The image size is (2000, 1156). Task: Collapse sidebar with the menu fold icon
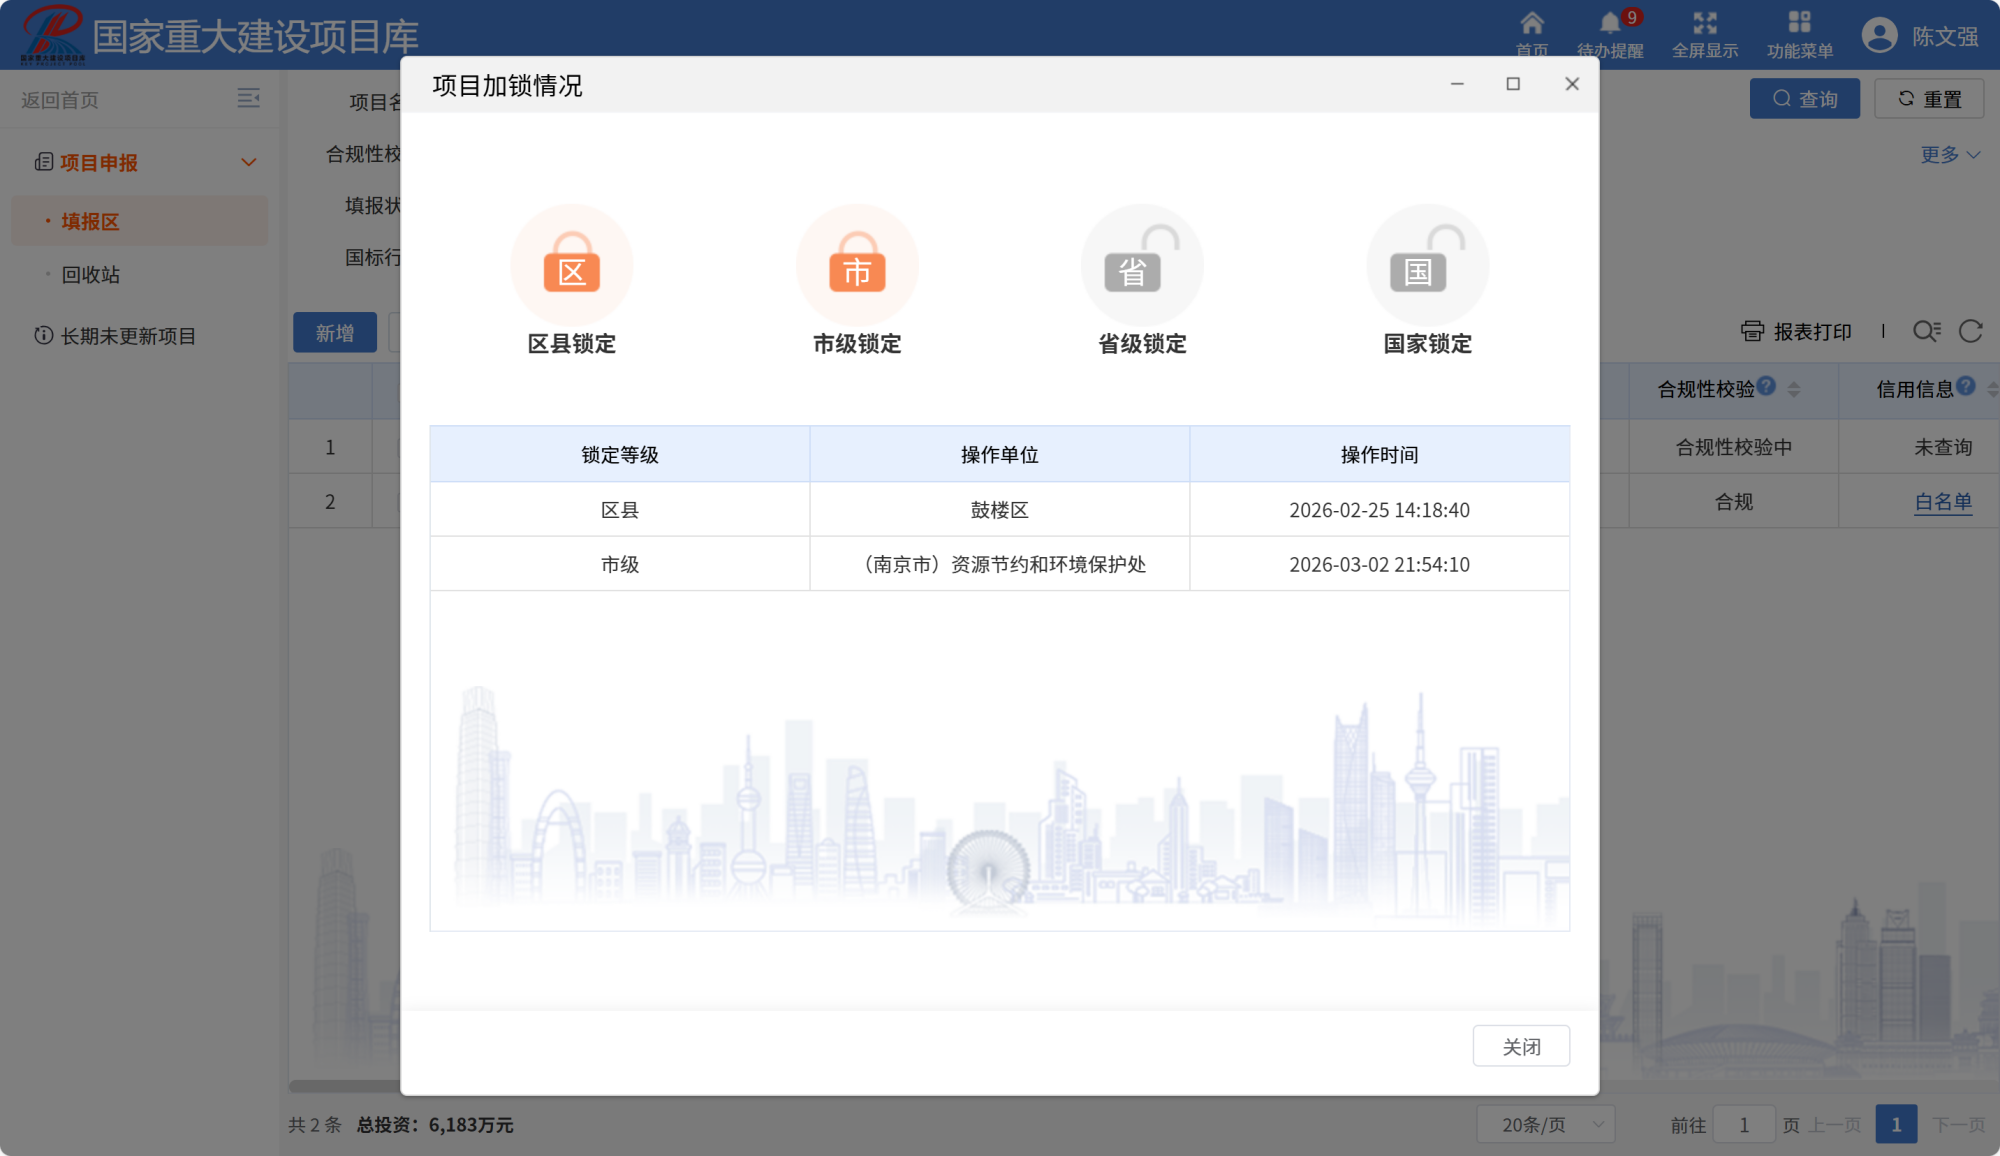(x=248, y=98)
